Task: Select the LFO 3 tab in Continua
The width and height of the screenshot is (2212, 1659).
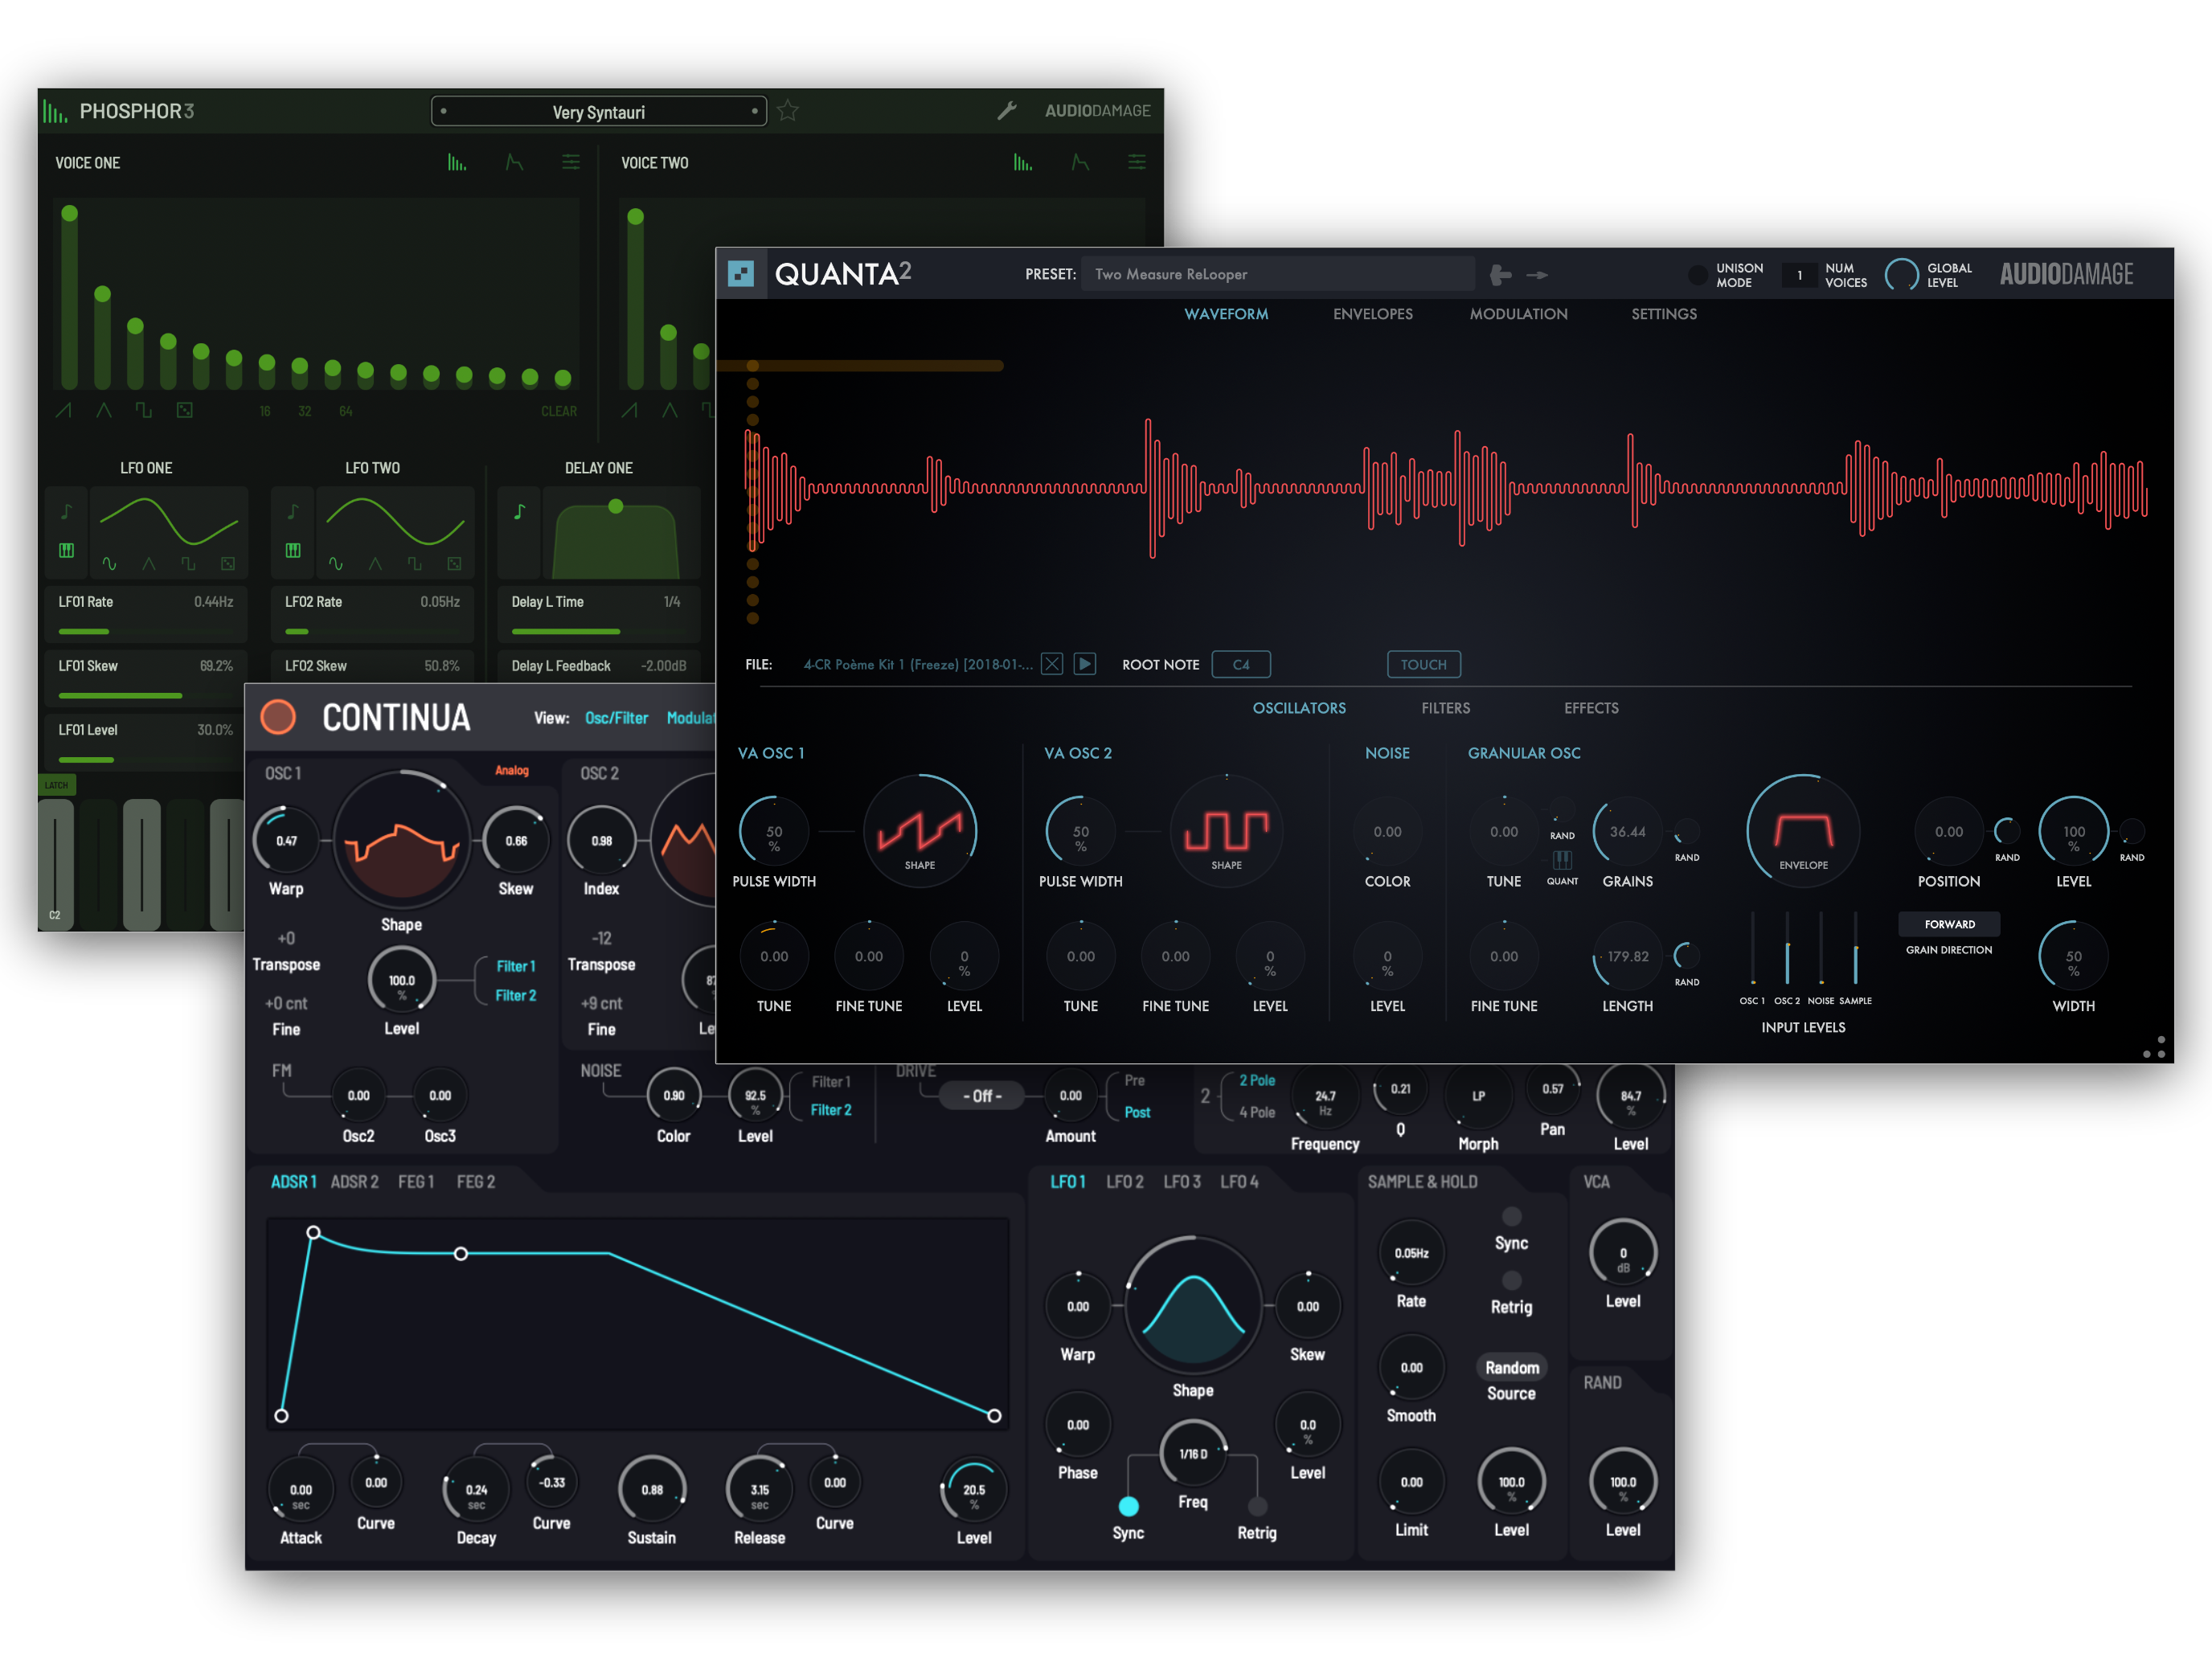Action: tap(1182, 1182)
